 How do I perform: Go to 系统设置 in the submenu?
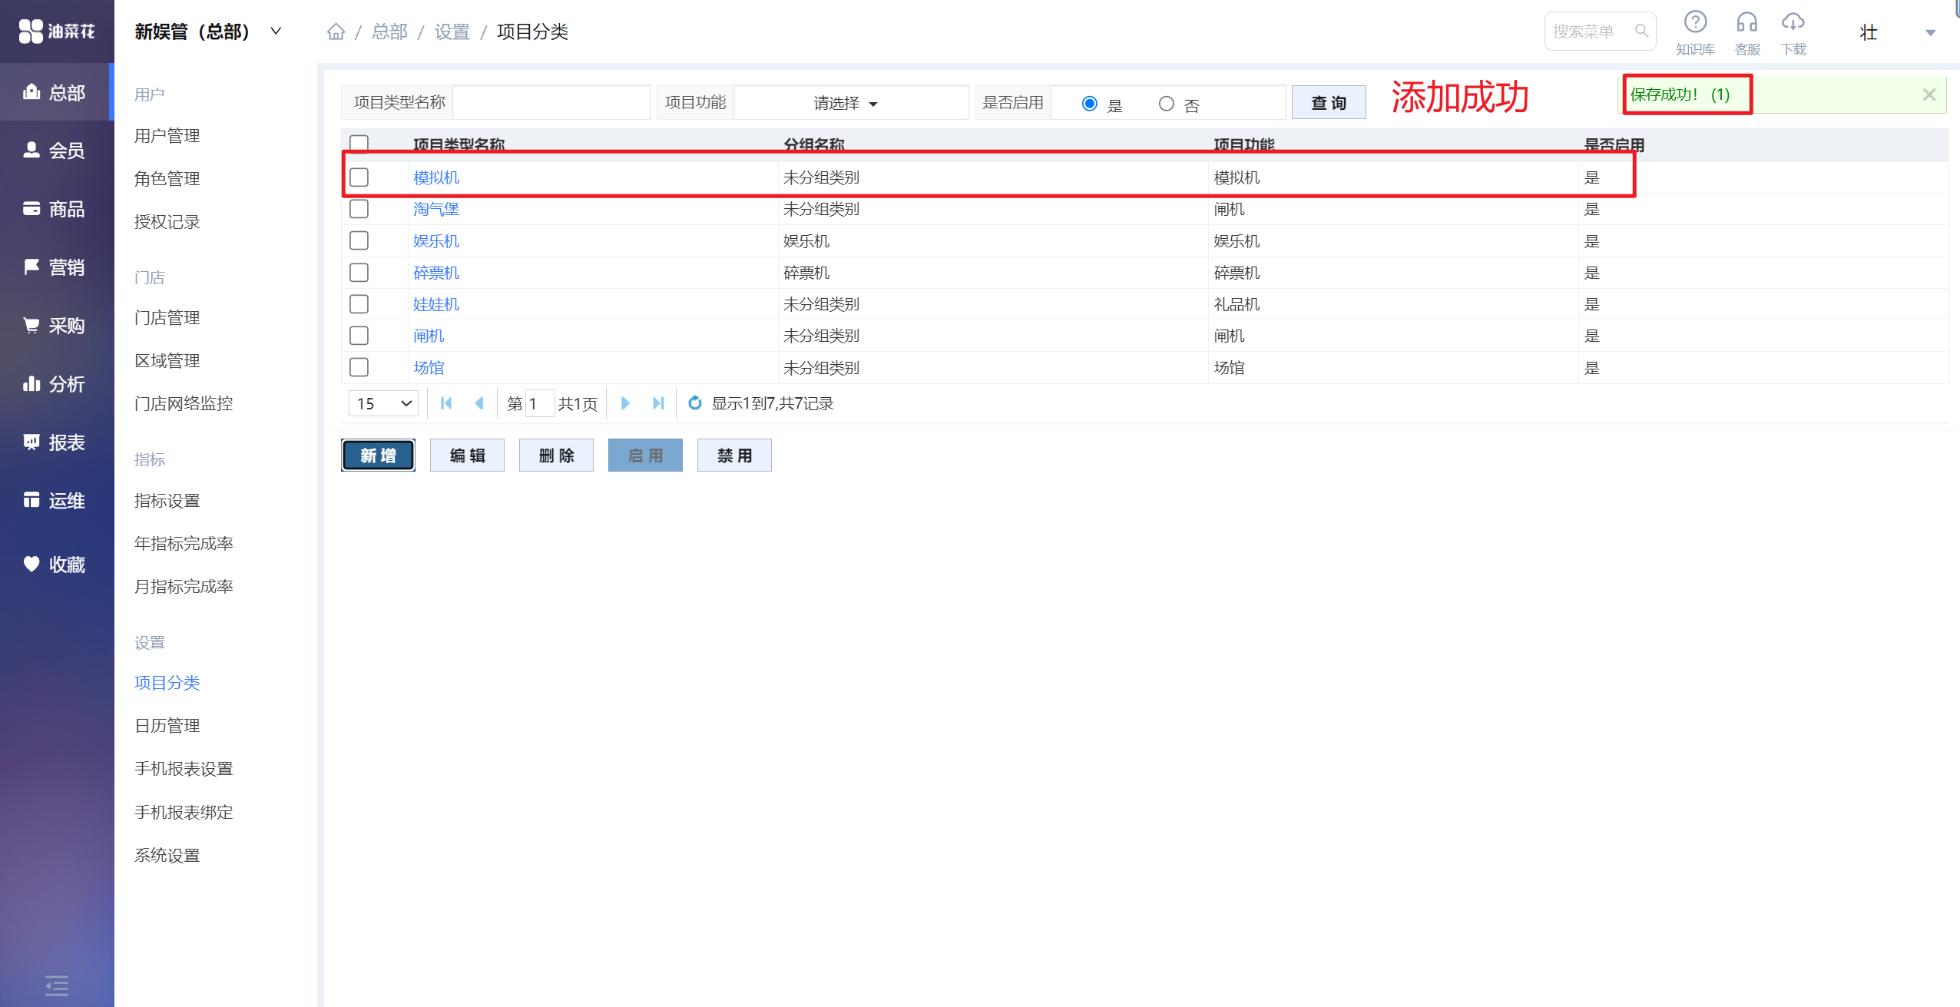click(167, 855)
